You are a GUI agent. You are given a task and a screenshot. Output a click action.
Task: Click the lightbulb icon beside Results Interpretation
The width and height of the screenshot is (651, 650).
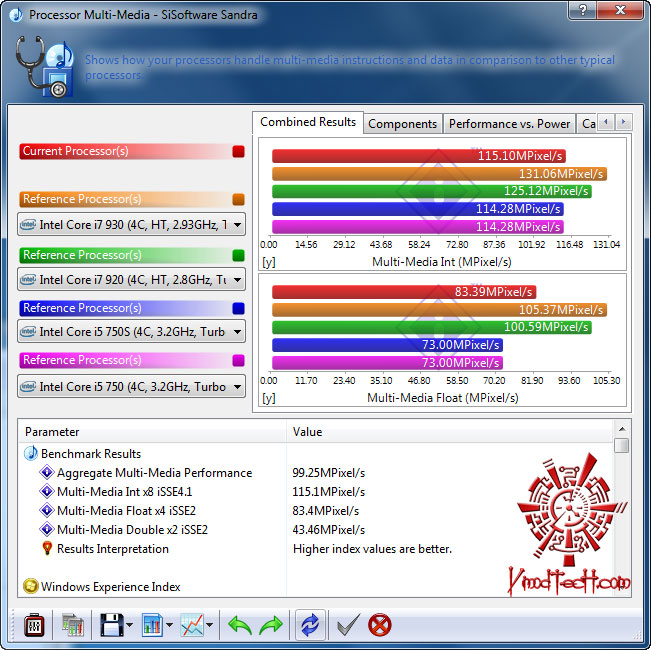47,548
